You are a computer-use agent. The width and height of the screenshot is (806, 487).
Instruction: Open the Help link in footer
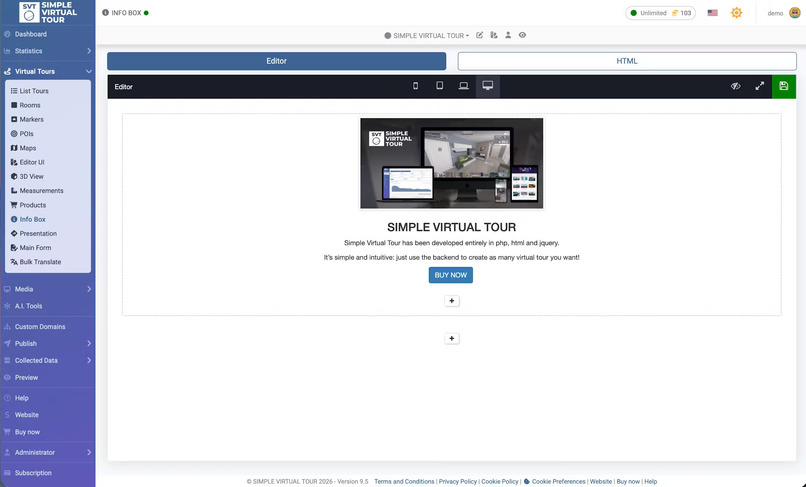tap(651, 482)
